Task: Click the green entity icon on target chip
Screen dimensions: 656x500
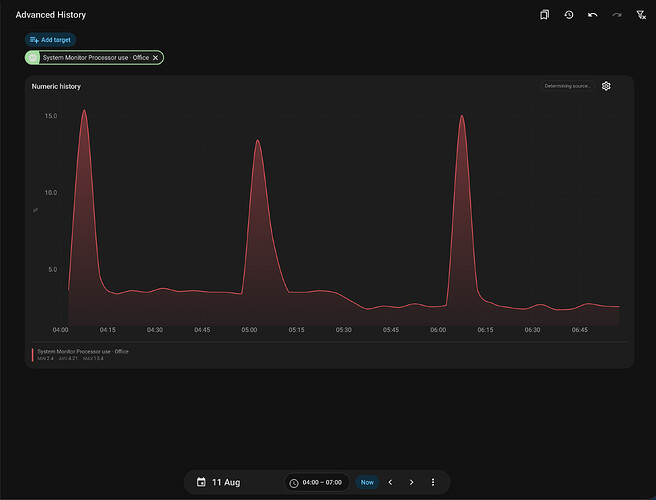Action: pos(33,58)
